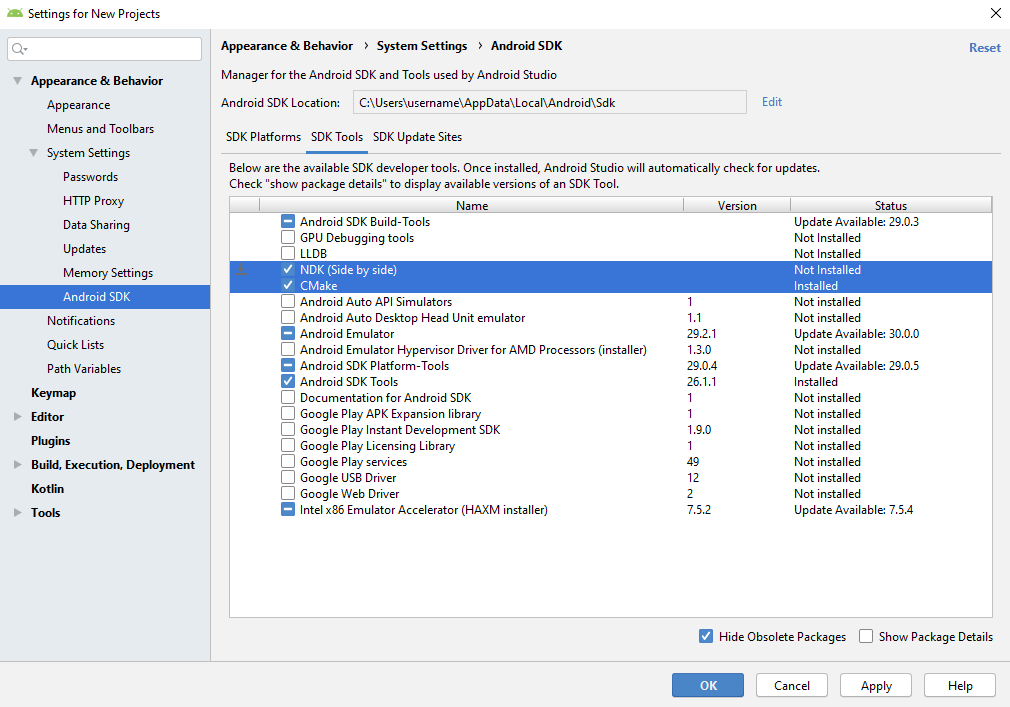Disable Hide Obsolete Packages
Image resolution: width=1010 pixels, height=707 pixels.
pos(706,636)
